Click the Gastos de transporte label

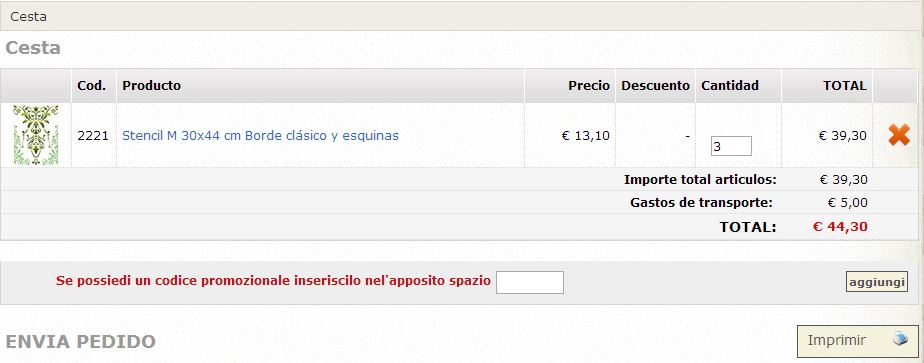[701, 203]
